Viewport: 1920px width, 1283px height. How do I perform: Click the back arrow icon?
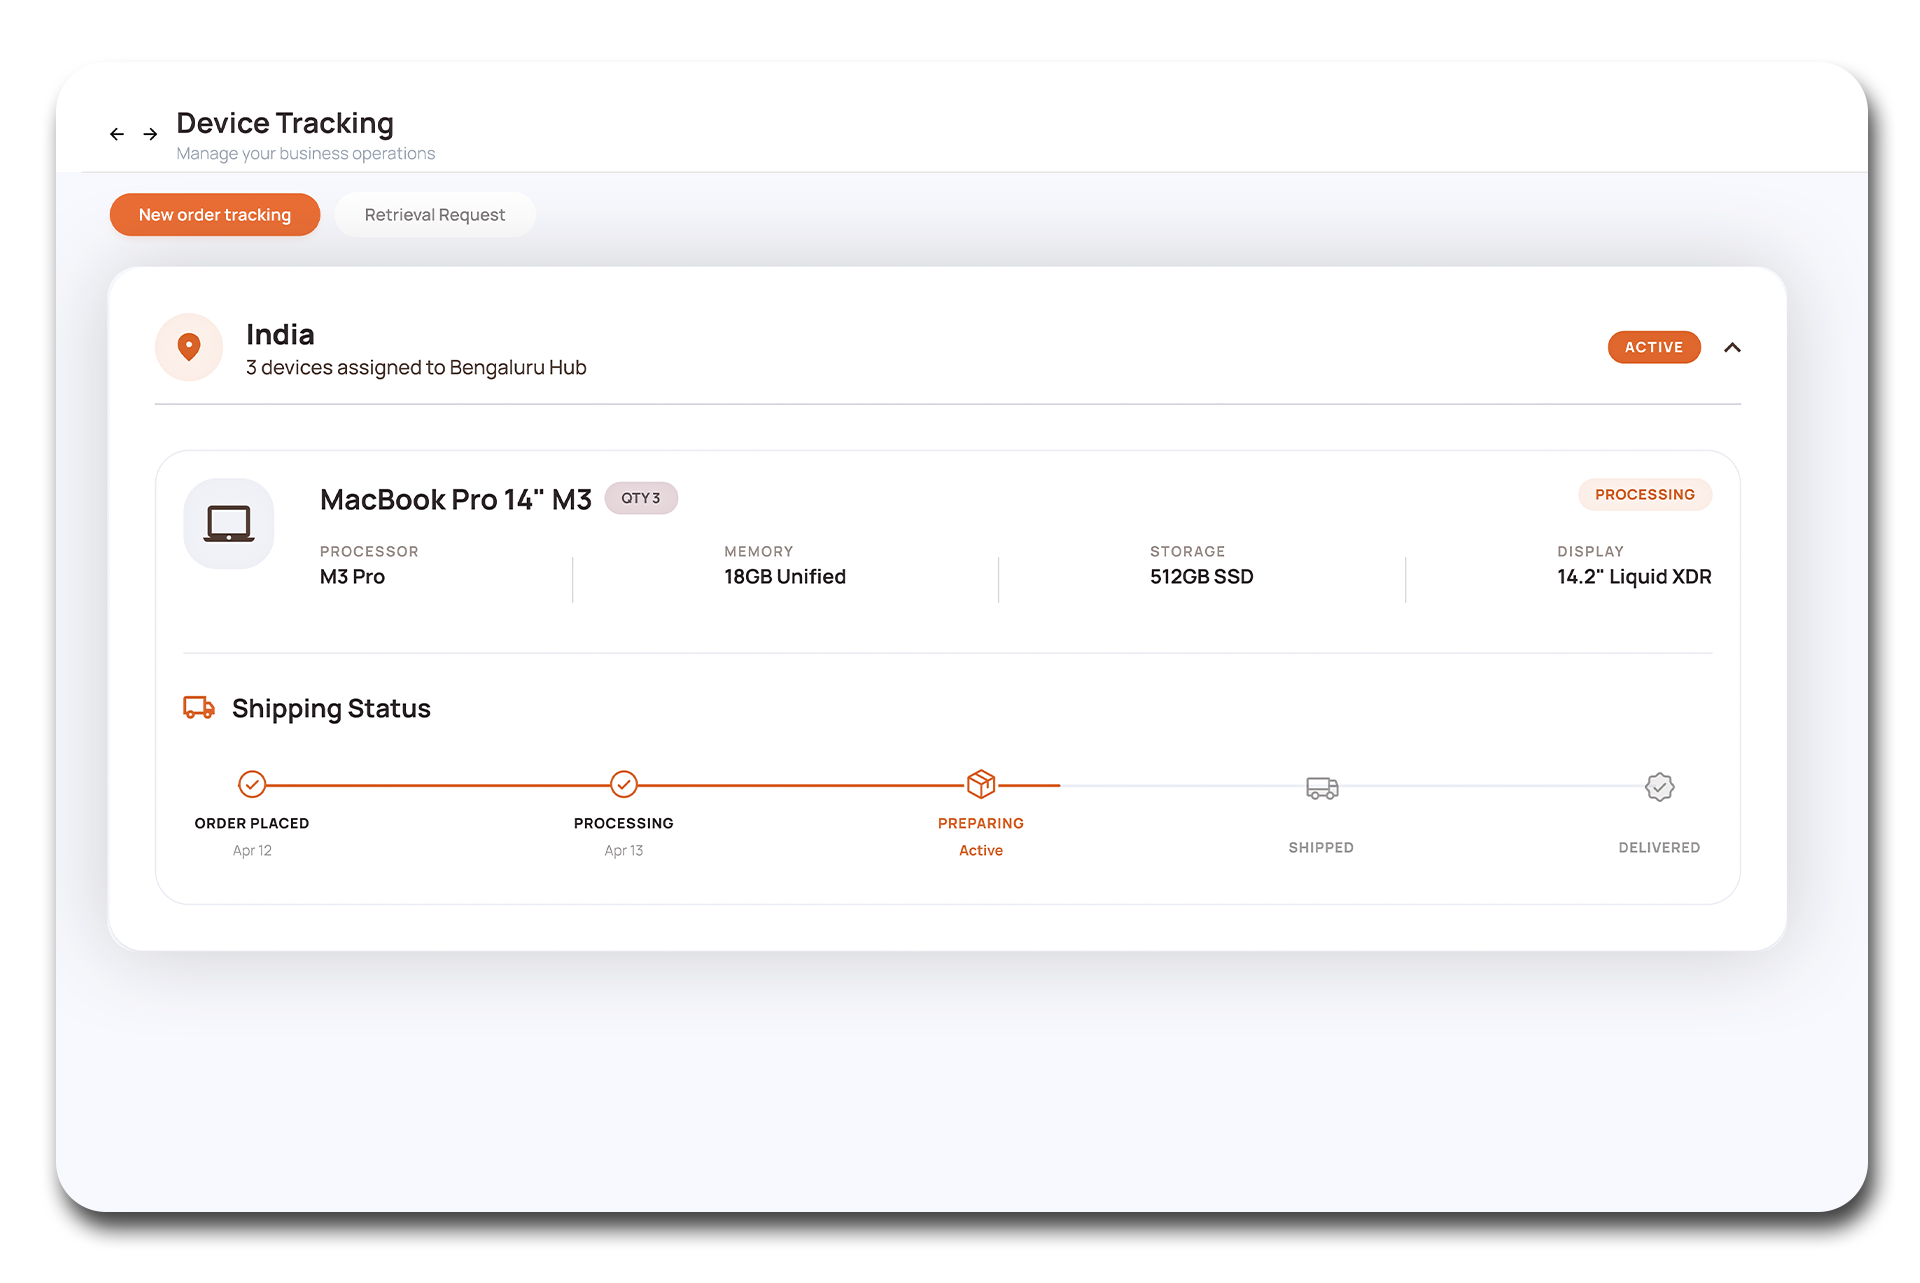[x=117, y=134]
